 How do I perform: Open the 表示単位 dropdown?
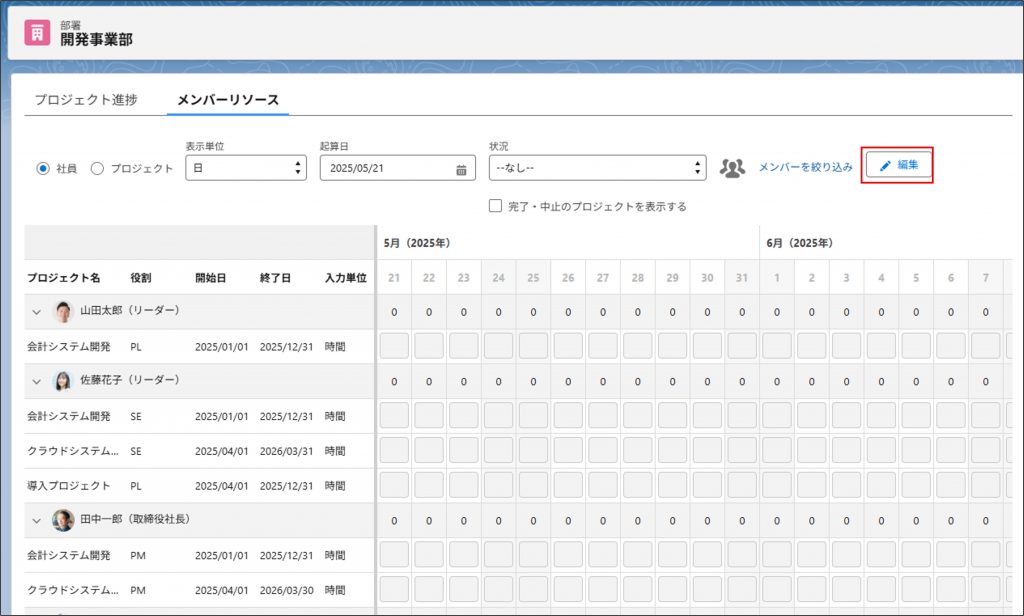pos(246,168)
